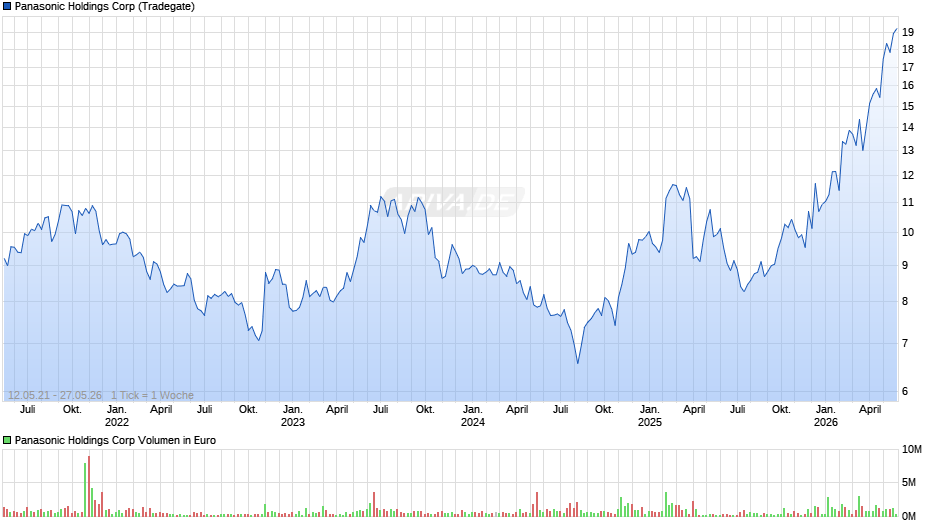Click the '8' price axis label
This screenshot has width=940, height=526.
click(x=905, y=301)
